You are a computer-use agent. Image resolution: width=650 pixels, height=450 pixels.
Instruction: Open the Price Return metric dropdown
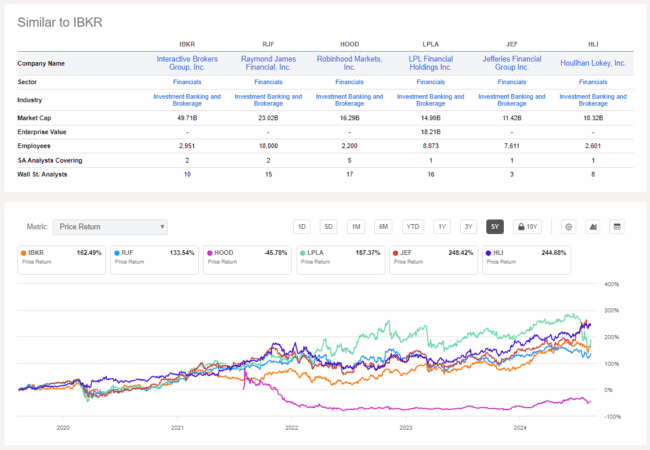pyautogui.click(x=110, y=227)
